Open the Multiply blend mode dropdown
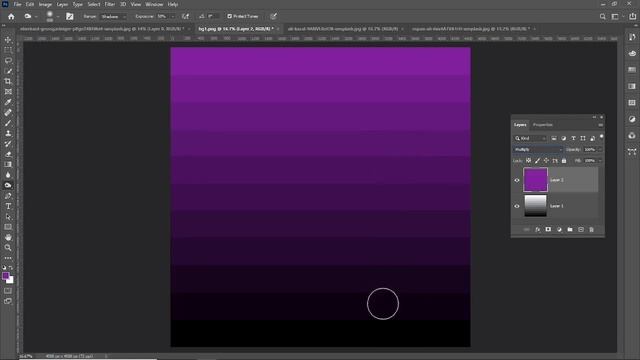 538,150
